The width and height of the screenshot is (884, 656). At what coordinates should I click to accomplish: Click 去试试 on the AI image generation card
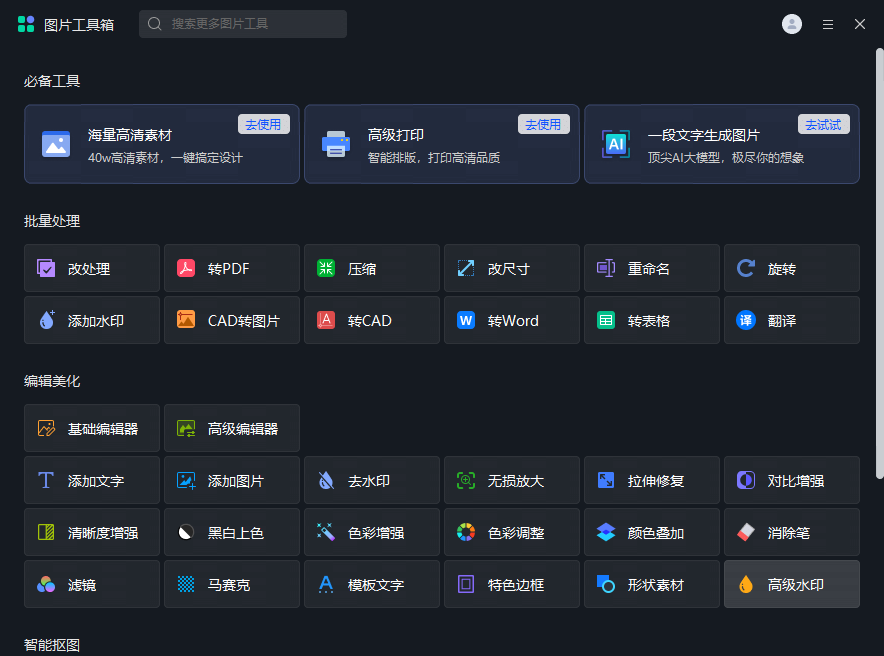(823, 124)
